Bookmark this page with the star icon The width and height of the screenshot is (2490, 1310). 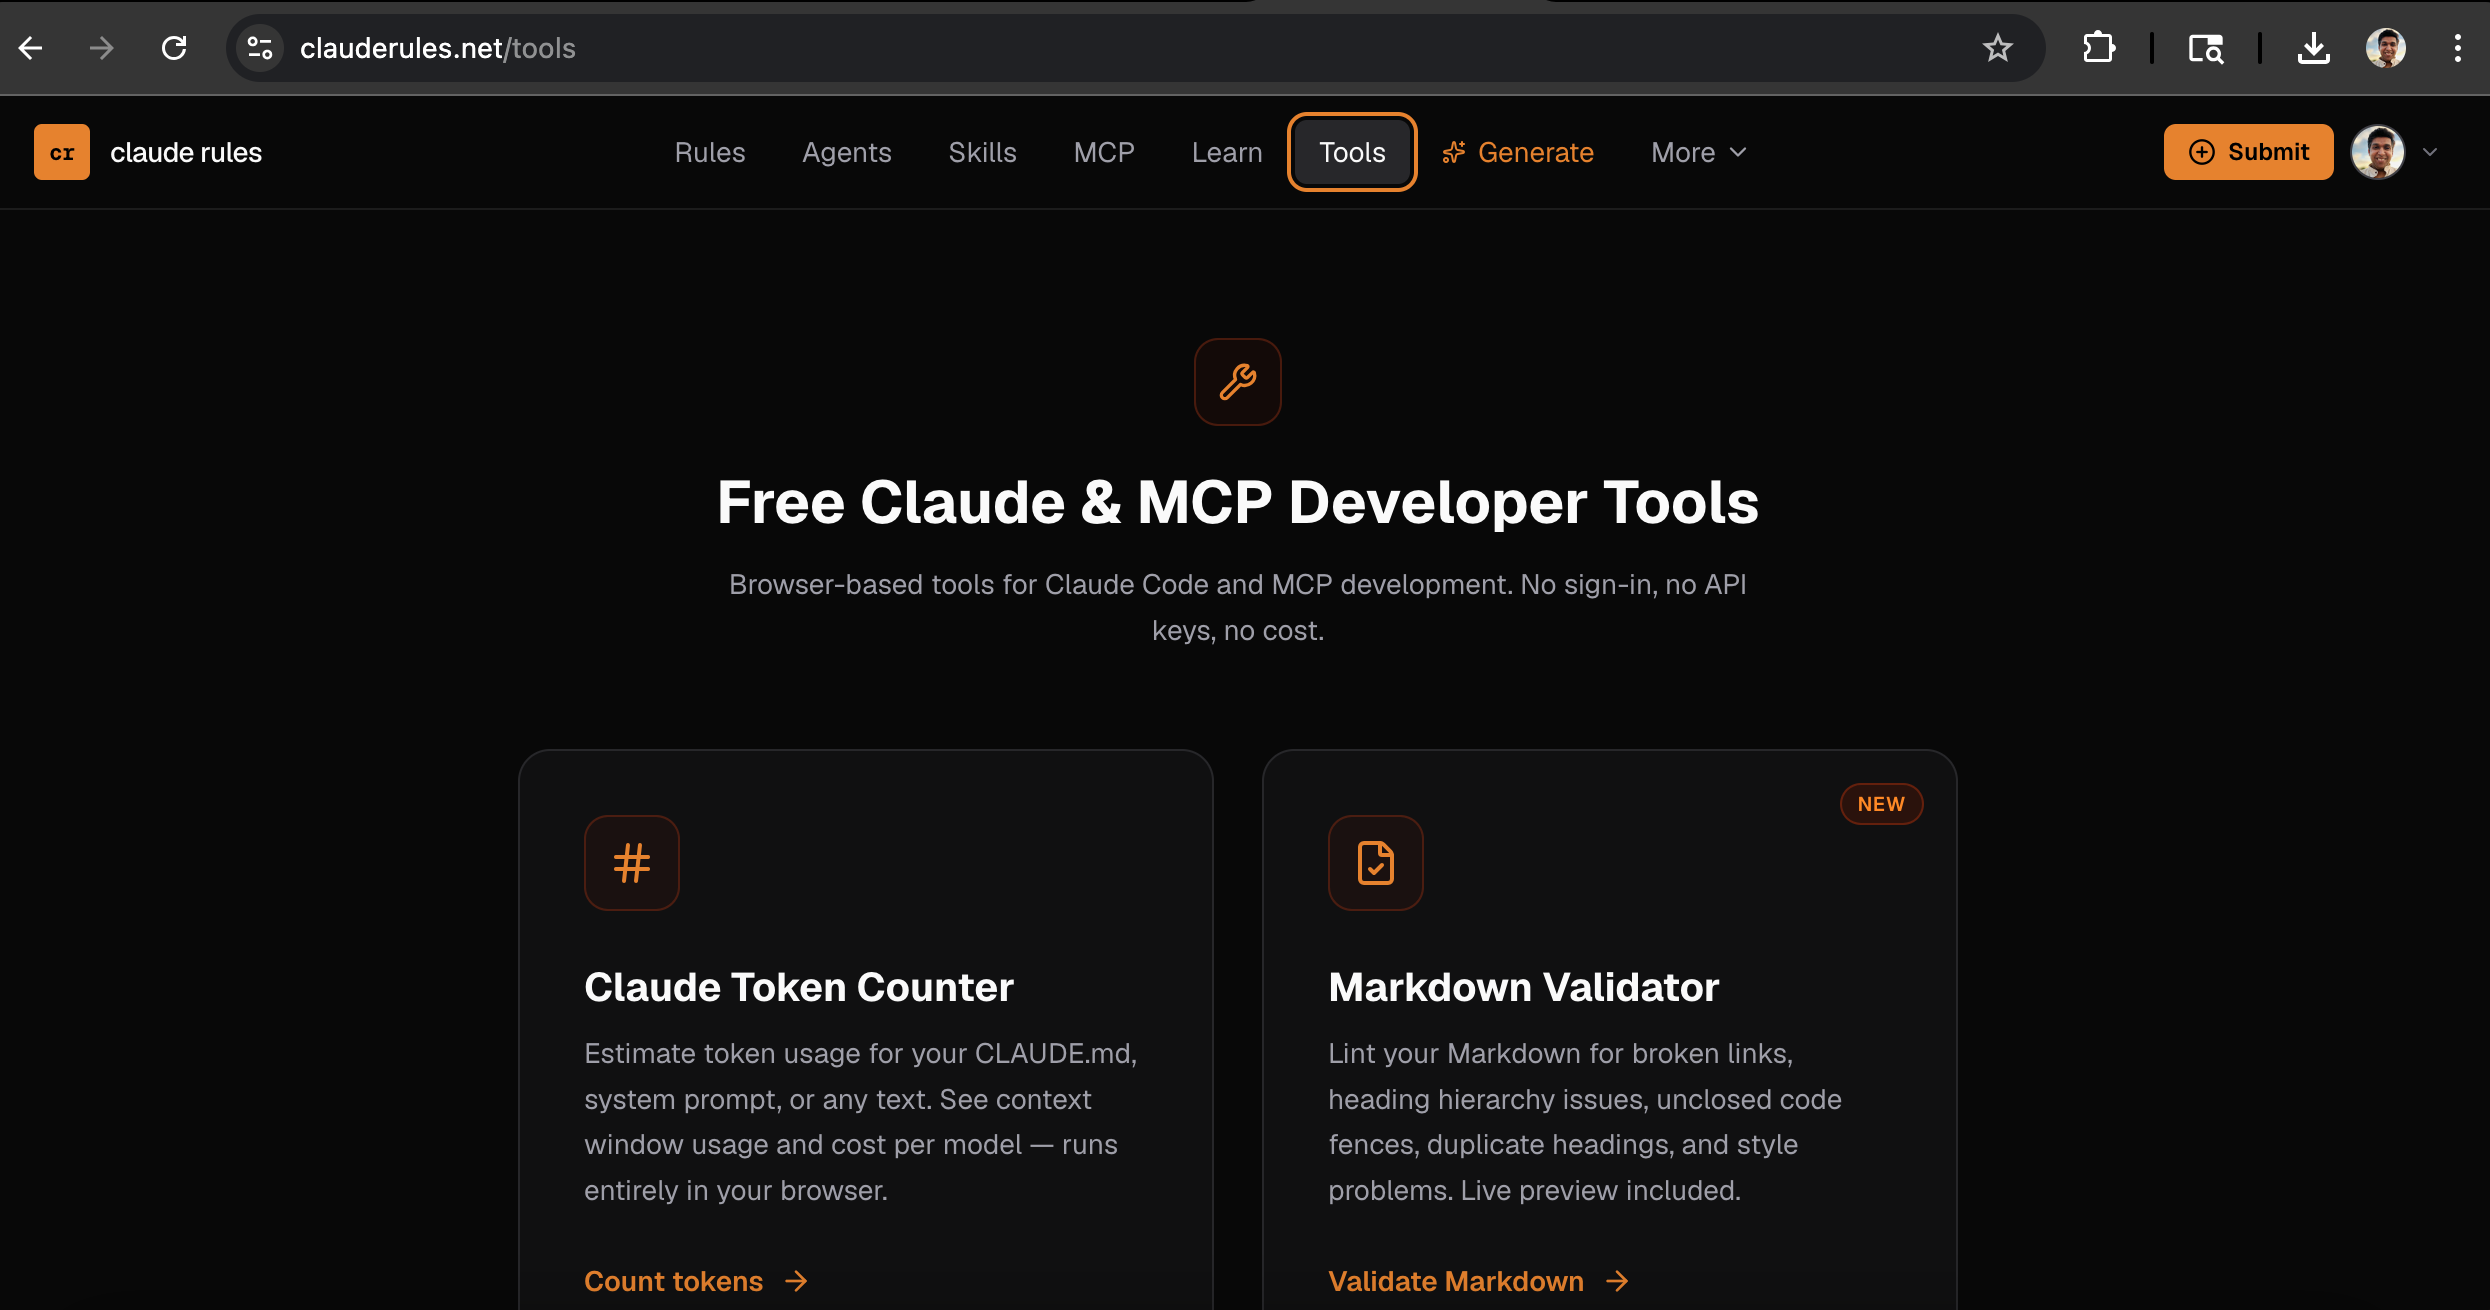[x=1997, y=48]
